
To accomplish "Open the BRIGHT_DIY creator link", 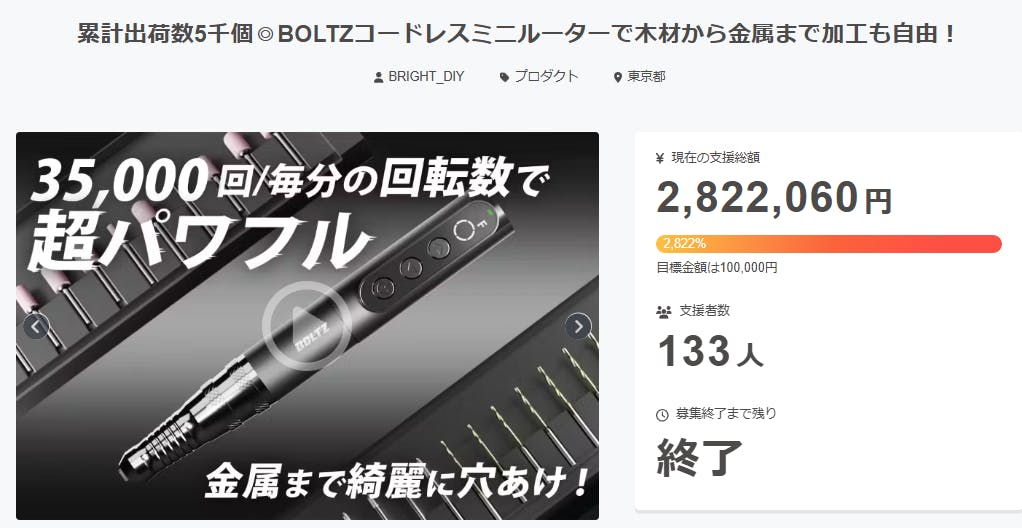I will tap(426, 77).
